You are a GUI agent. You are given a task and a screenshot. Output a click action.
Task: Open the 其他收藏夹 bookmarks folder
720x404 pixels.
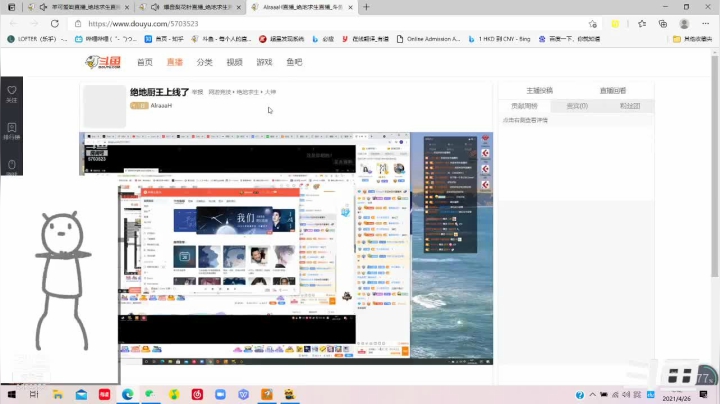click(692, 39)
